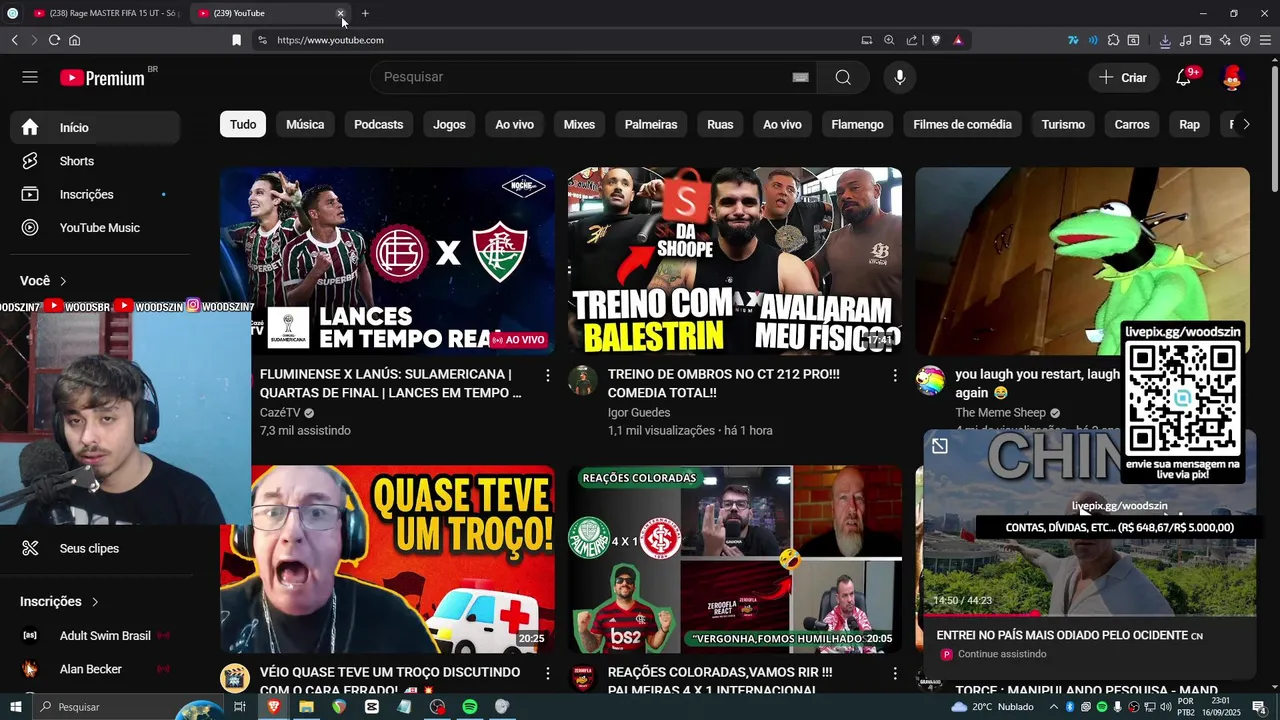Select the Jogos filter chip
Screen dimensions: 1280x720
click(x=449, y=124)
